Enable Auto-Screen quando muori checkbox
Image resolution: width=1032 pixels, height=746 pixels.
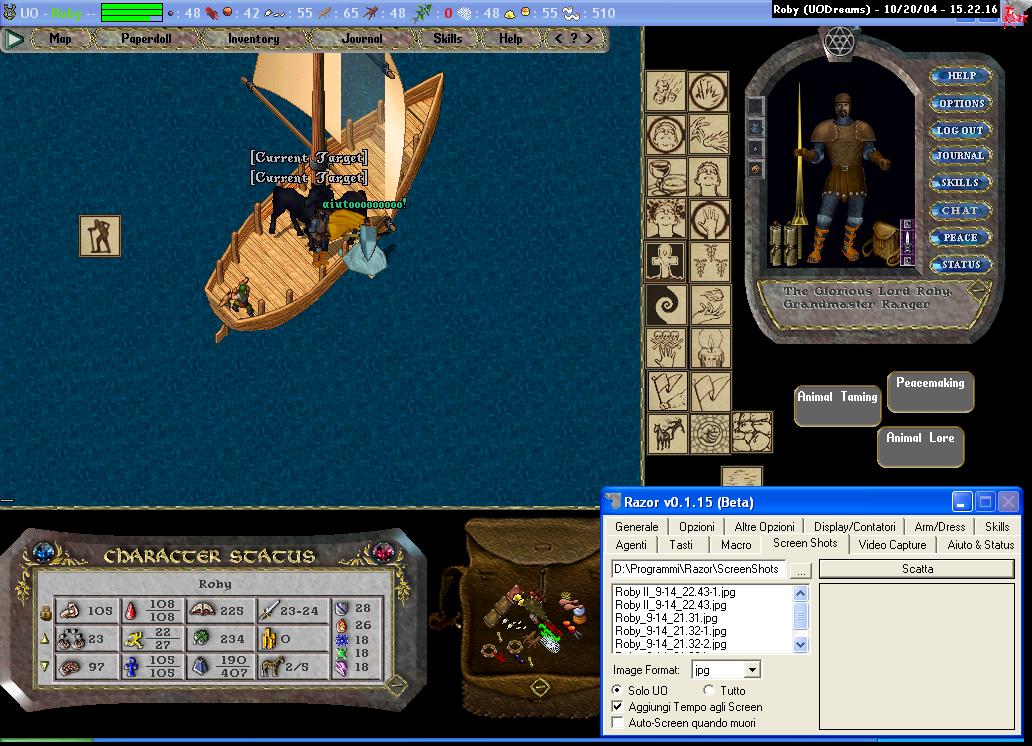tap(617, 723)
